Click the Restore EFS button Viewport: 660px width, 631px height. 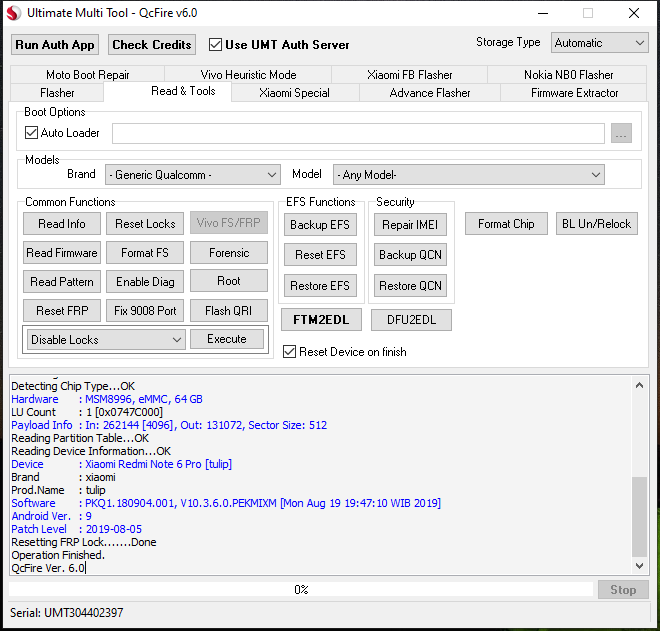[x=320, y=286]
